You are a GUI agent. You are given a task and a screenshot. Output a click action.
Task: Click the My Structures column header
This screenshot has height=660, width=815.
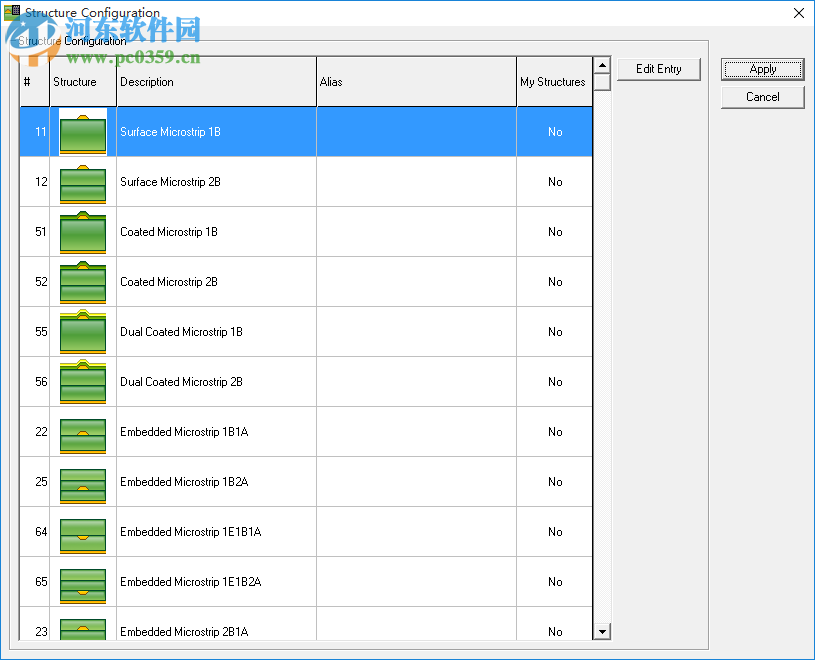555,82
